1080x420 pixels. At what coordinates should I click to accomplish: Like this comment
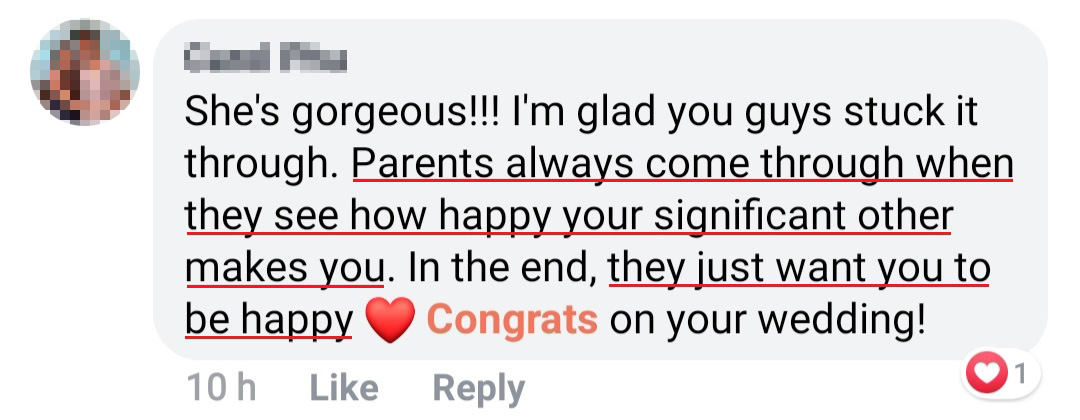coord(342,388)
